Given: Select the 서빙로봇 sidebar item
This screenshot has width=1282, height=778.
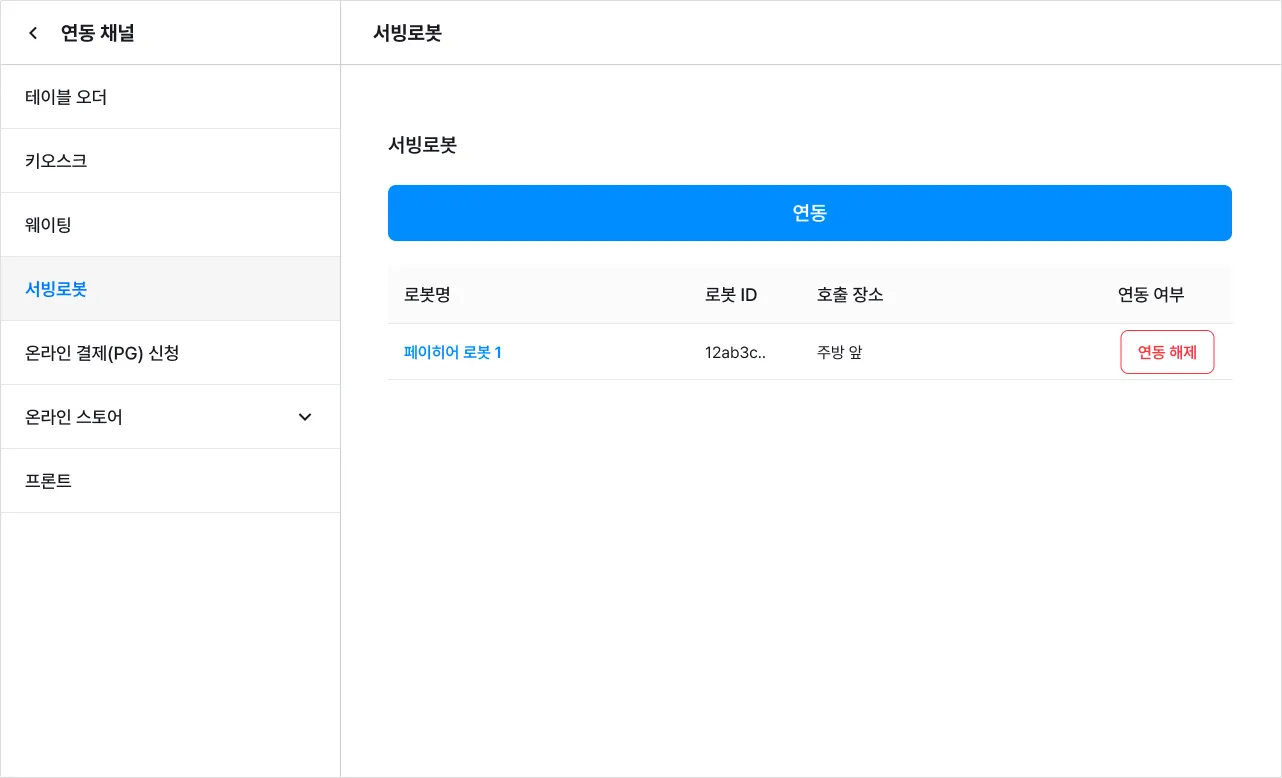Looking at the screenshot, I should click(170, 289).
